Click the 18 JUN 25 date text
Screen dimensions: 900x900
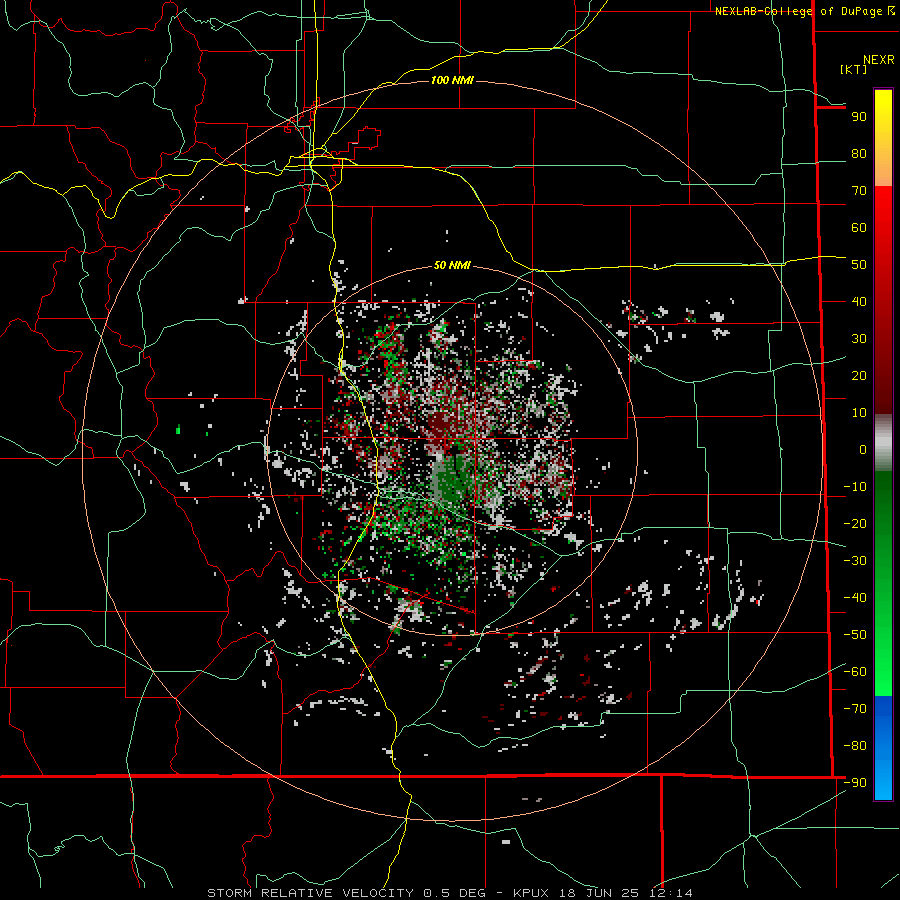[599, 893]
